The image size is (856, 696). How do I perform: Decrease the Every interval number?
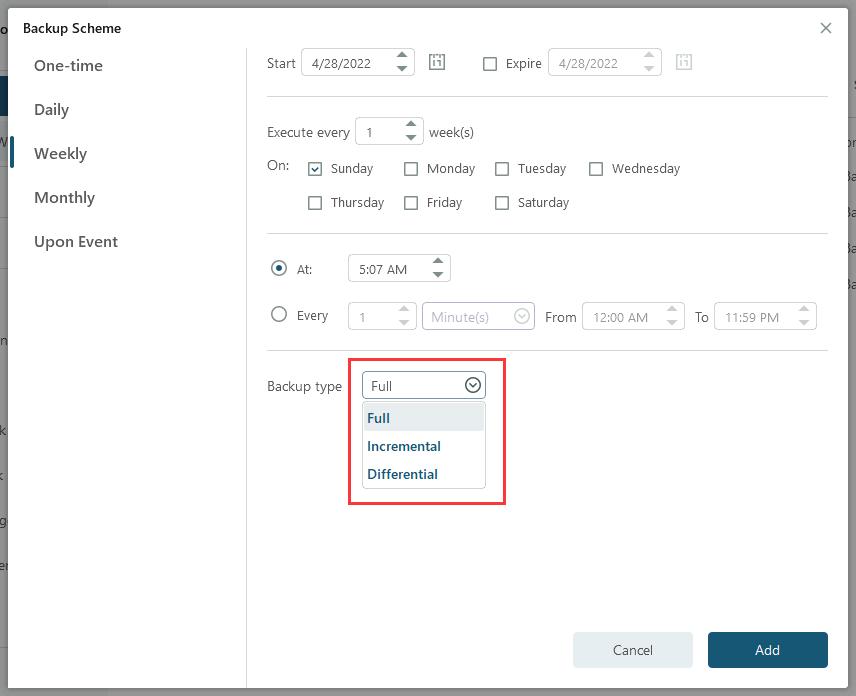click(x=404, y=323)
